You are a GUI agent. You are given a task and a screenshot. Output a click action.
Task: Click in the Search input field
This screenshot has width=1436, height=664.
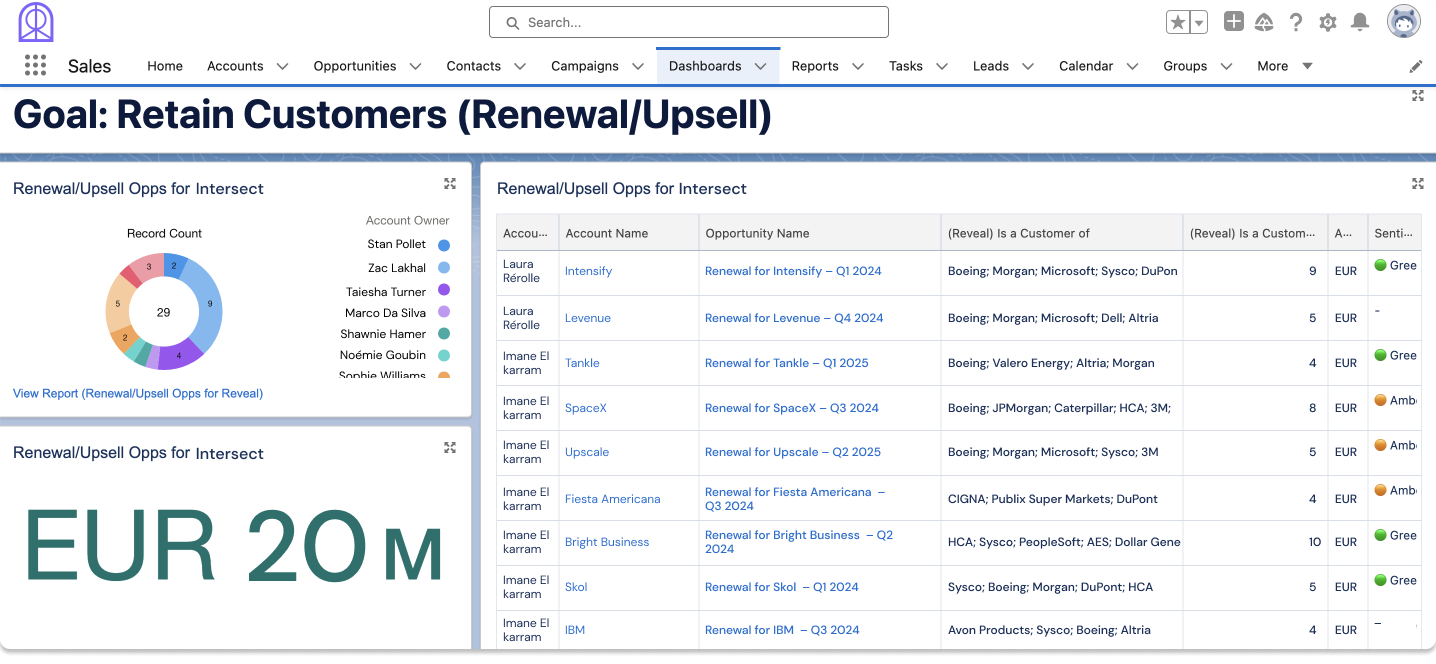click(689, 22)
